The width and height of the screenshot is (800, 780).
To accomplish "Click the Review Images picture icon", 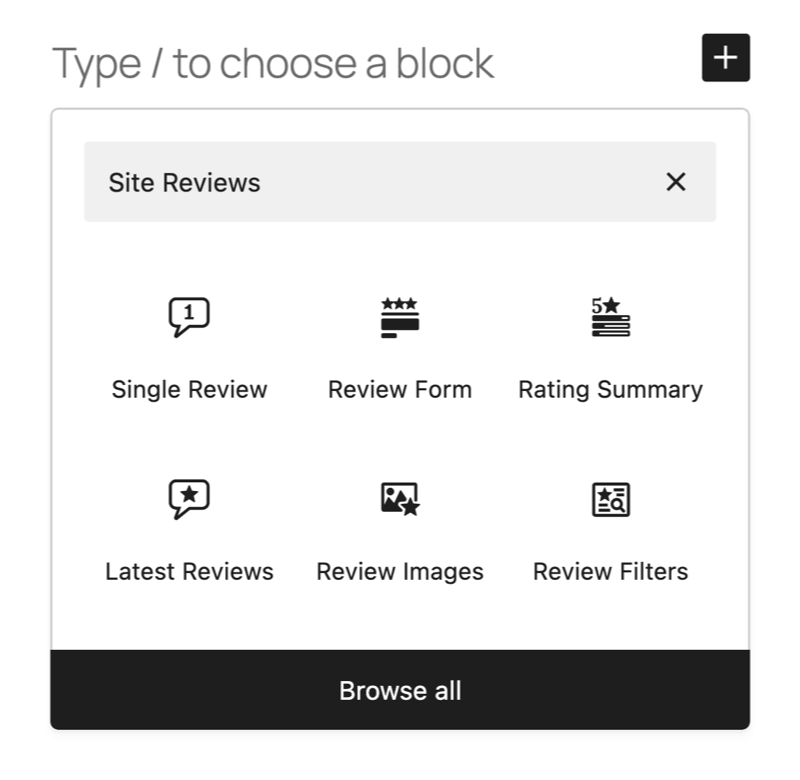I will point(400,498).
